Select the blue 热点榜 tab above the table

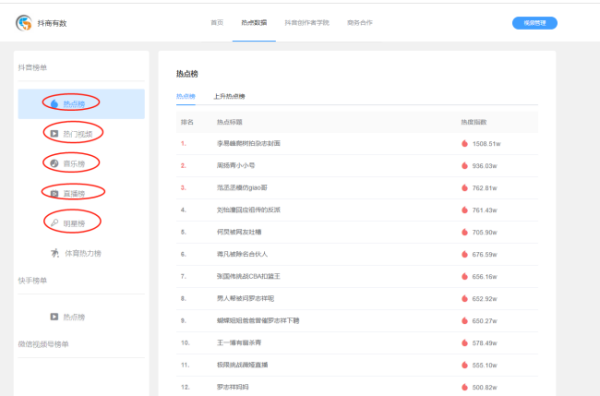coord(186,96)
